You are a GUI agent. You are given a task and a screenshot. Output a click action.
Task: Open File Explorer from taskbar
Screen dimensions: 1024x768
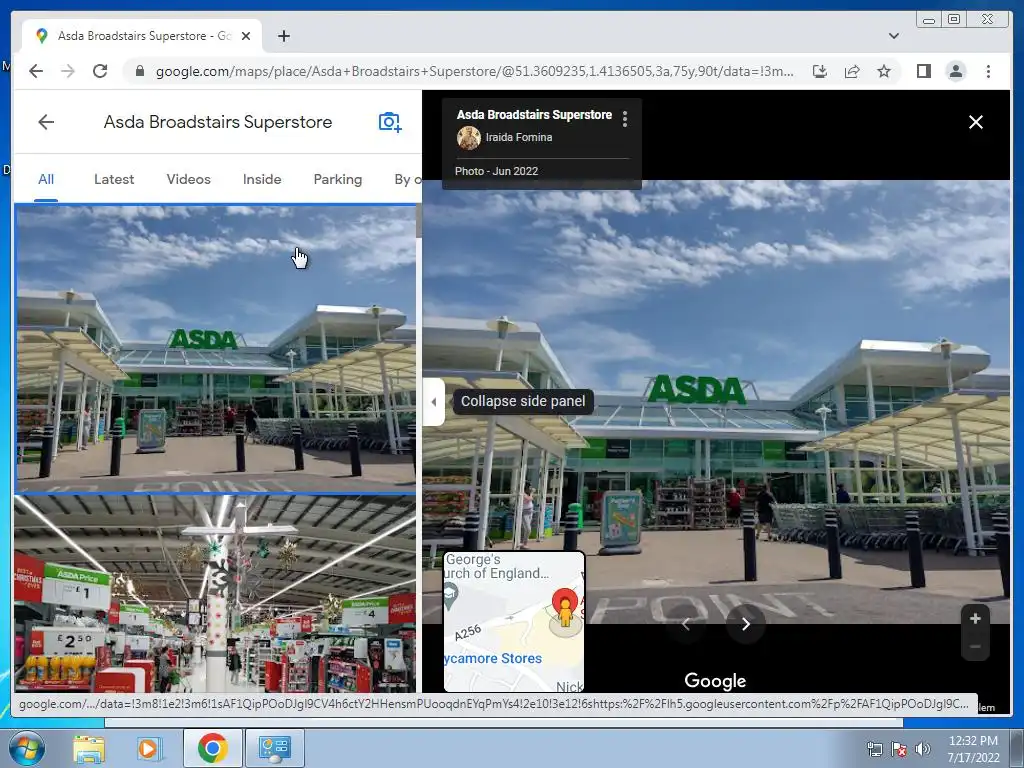(x=89, y=748)
